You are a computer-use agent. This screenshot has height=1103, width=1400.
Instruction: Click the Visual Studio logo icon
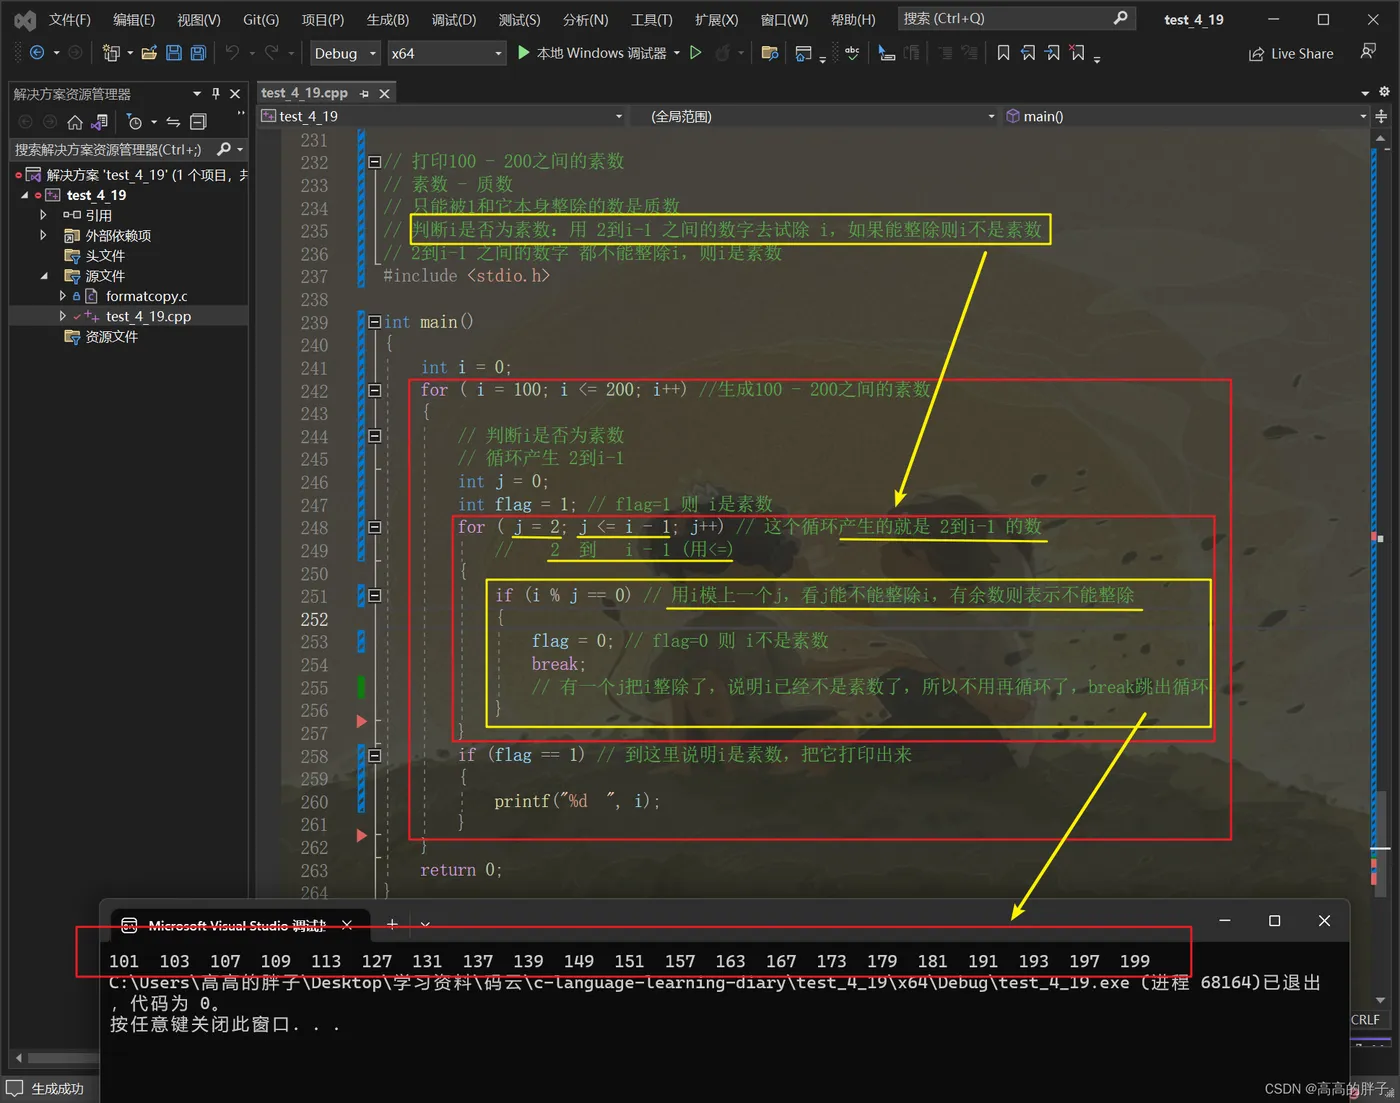[x=24, y=20]
